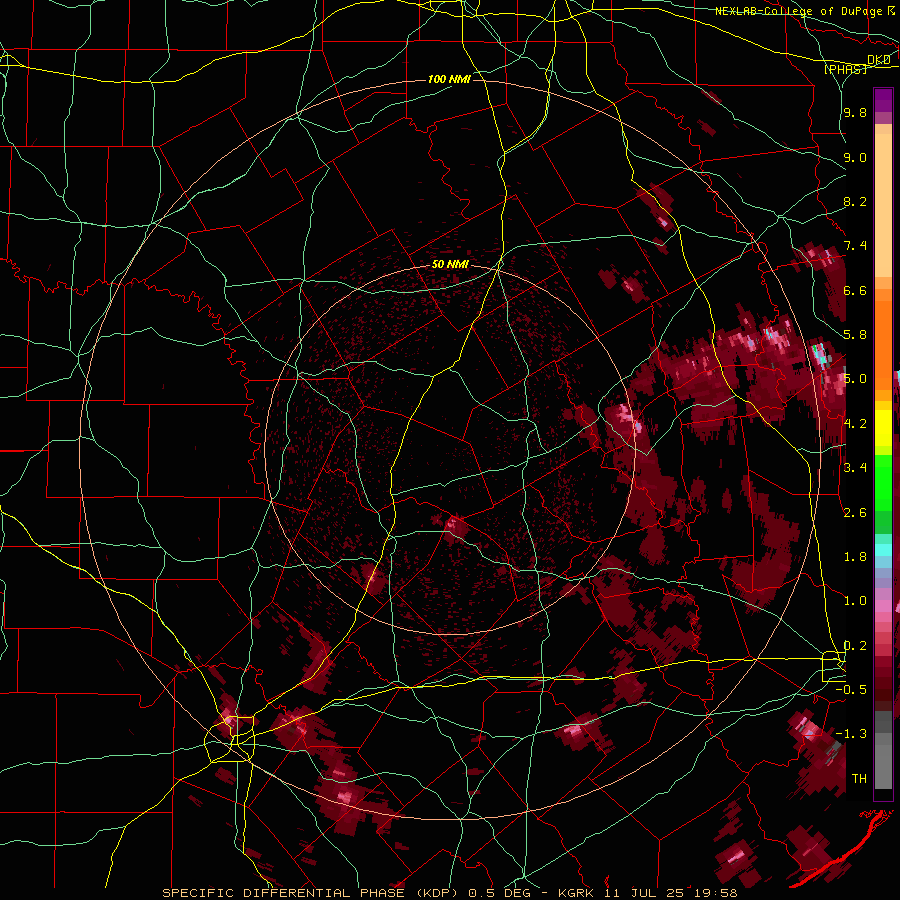
Task: Click the 2.6 scale value
Action: [855, 512]
